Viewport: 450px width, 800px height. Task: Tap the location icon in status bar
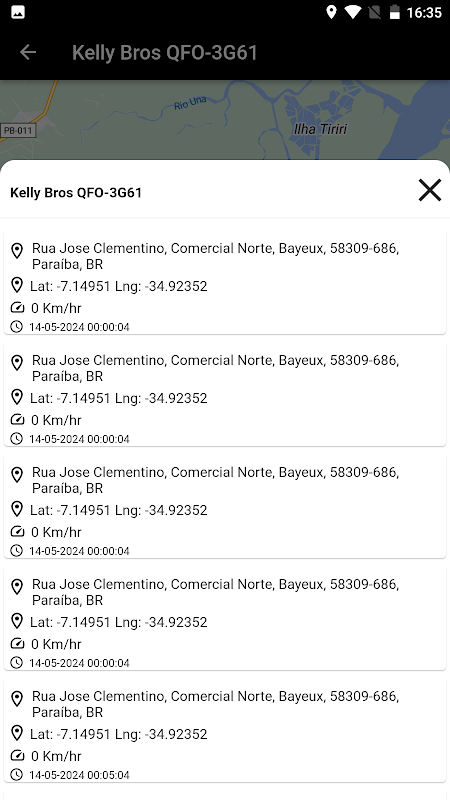(x=331, y=12)
